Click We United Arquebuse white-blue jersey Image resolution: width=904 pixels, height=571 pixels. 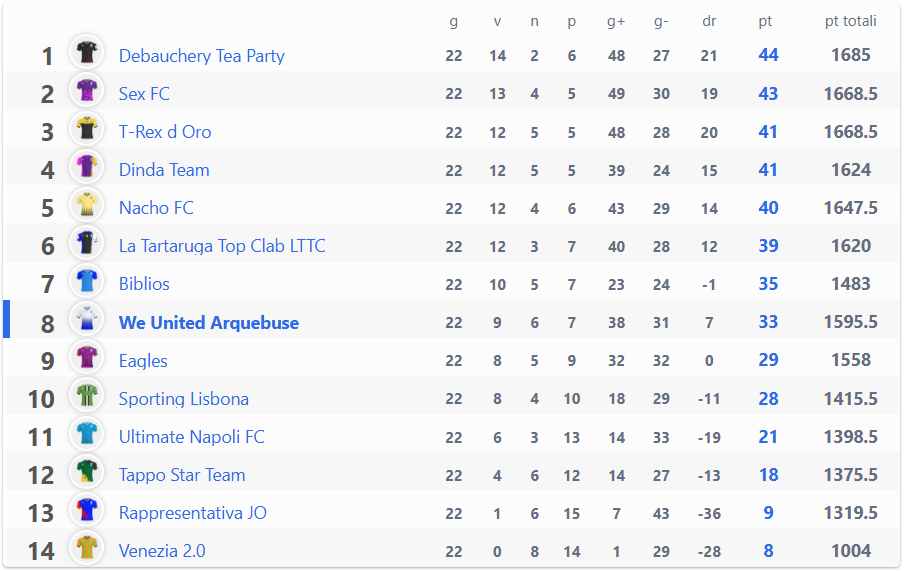(x=86, y=318)
